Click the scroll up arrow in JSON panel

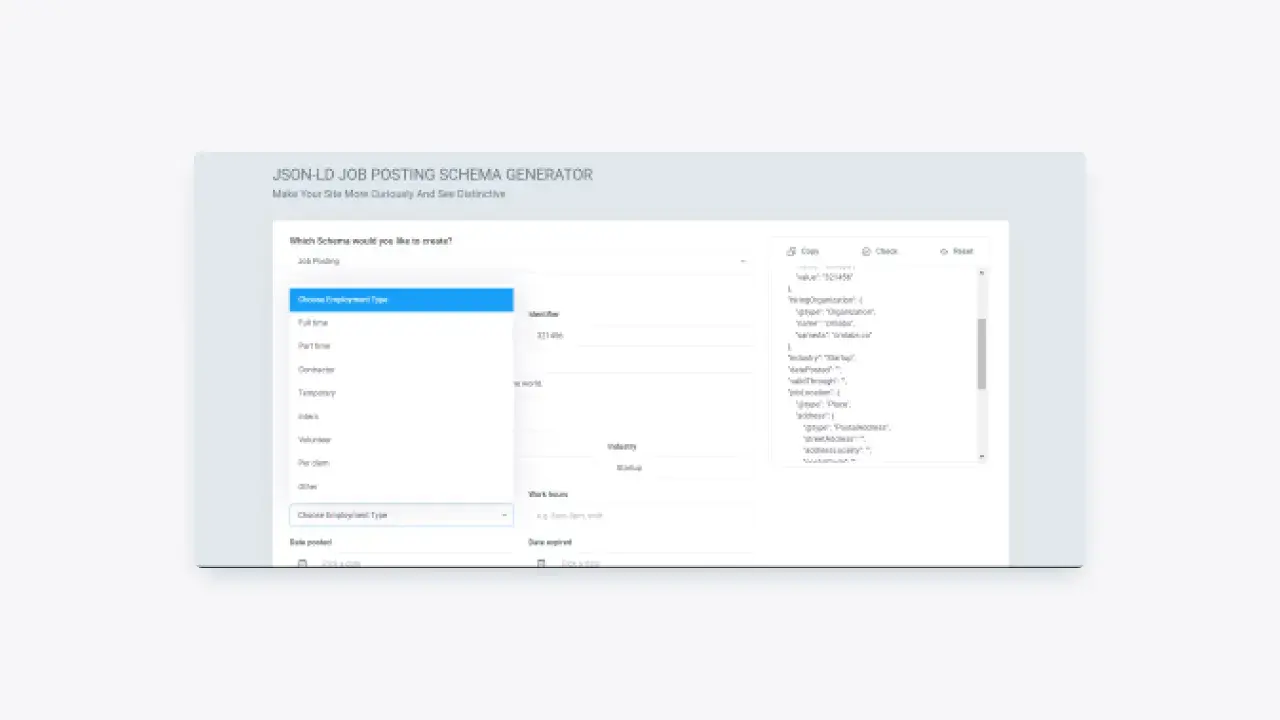coord(982,272)
